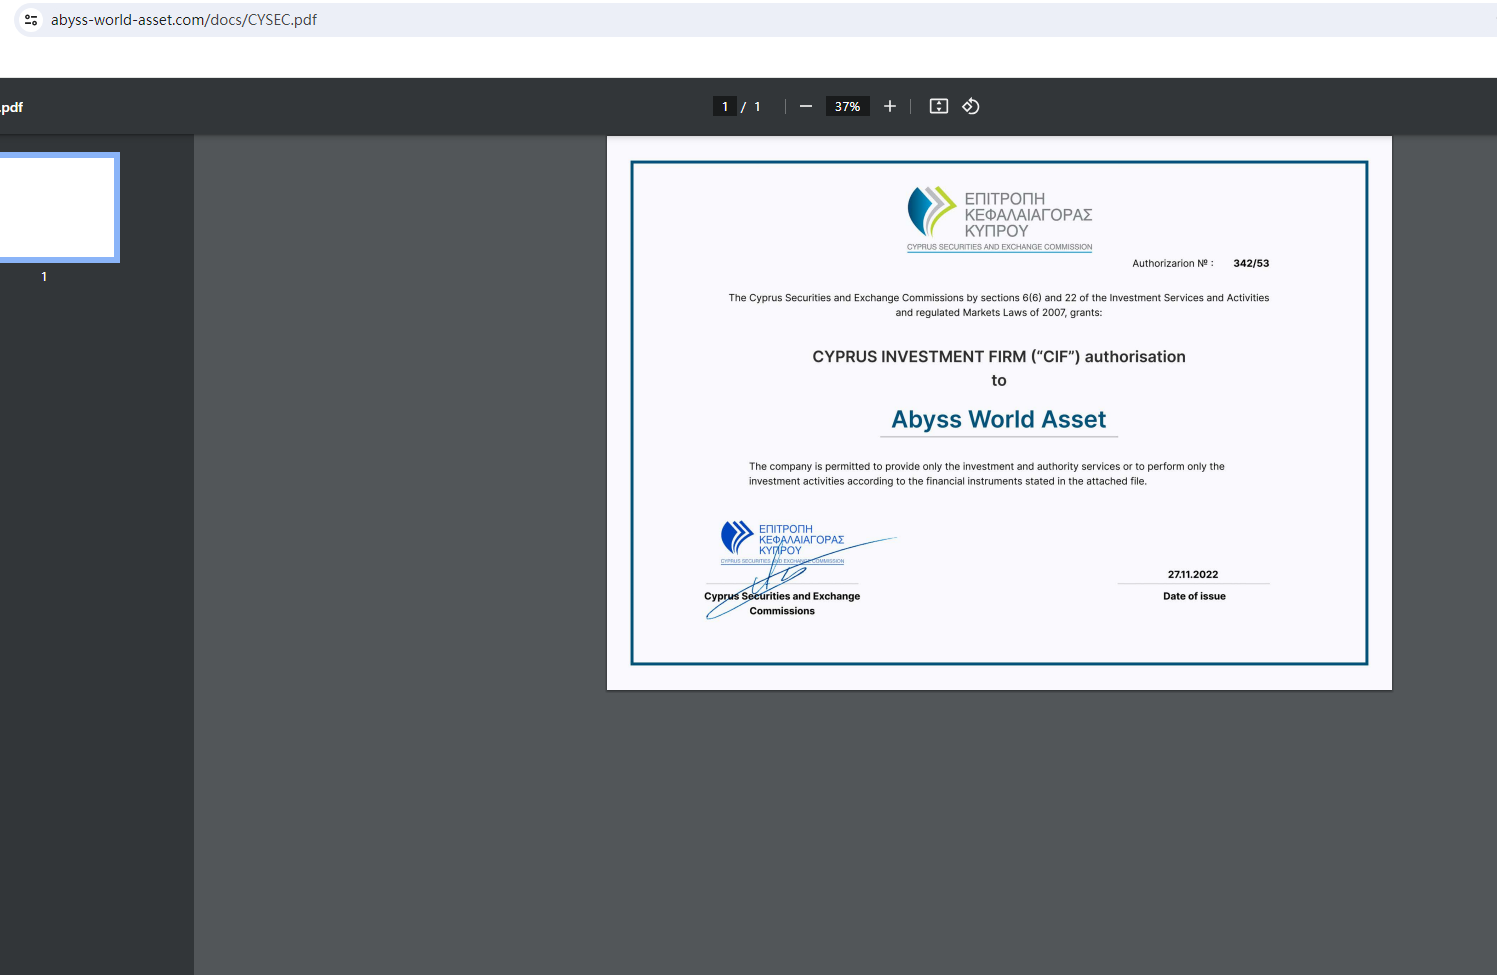Click the CySEC logo at certificate top
Image resolution: width=1497 pixels, height=975 pixels.
(931, 211)
